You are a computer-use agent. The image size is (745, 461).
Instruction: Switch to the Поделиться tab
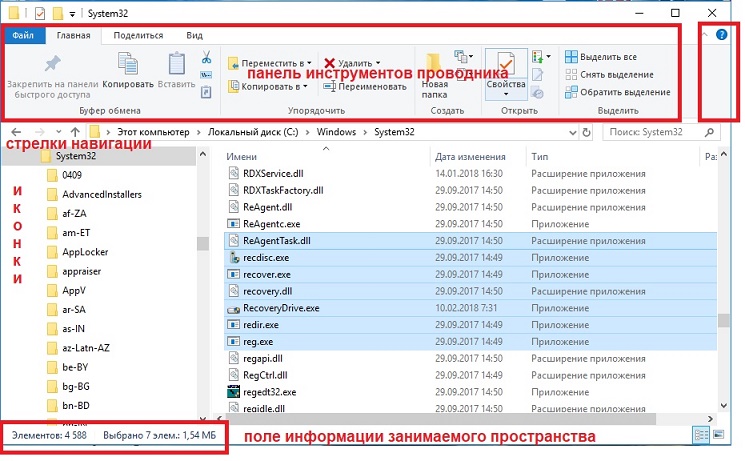tap(138, 35)
